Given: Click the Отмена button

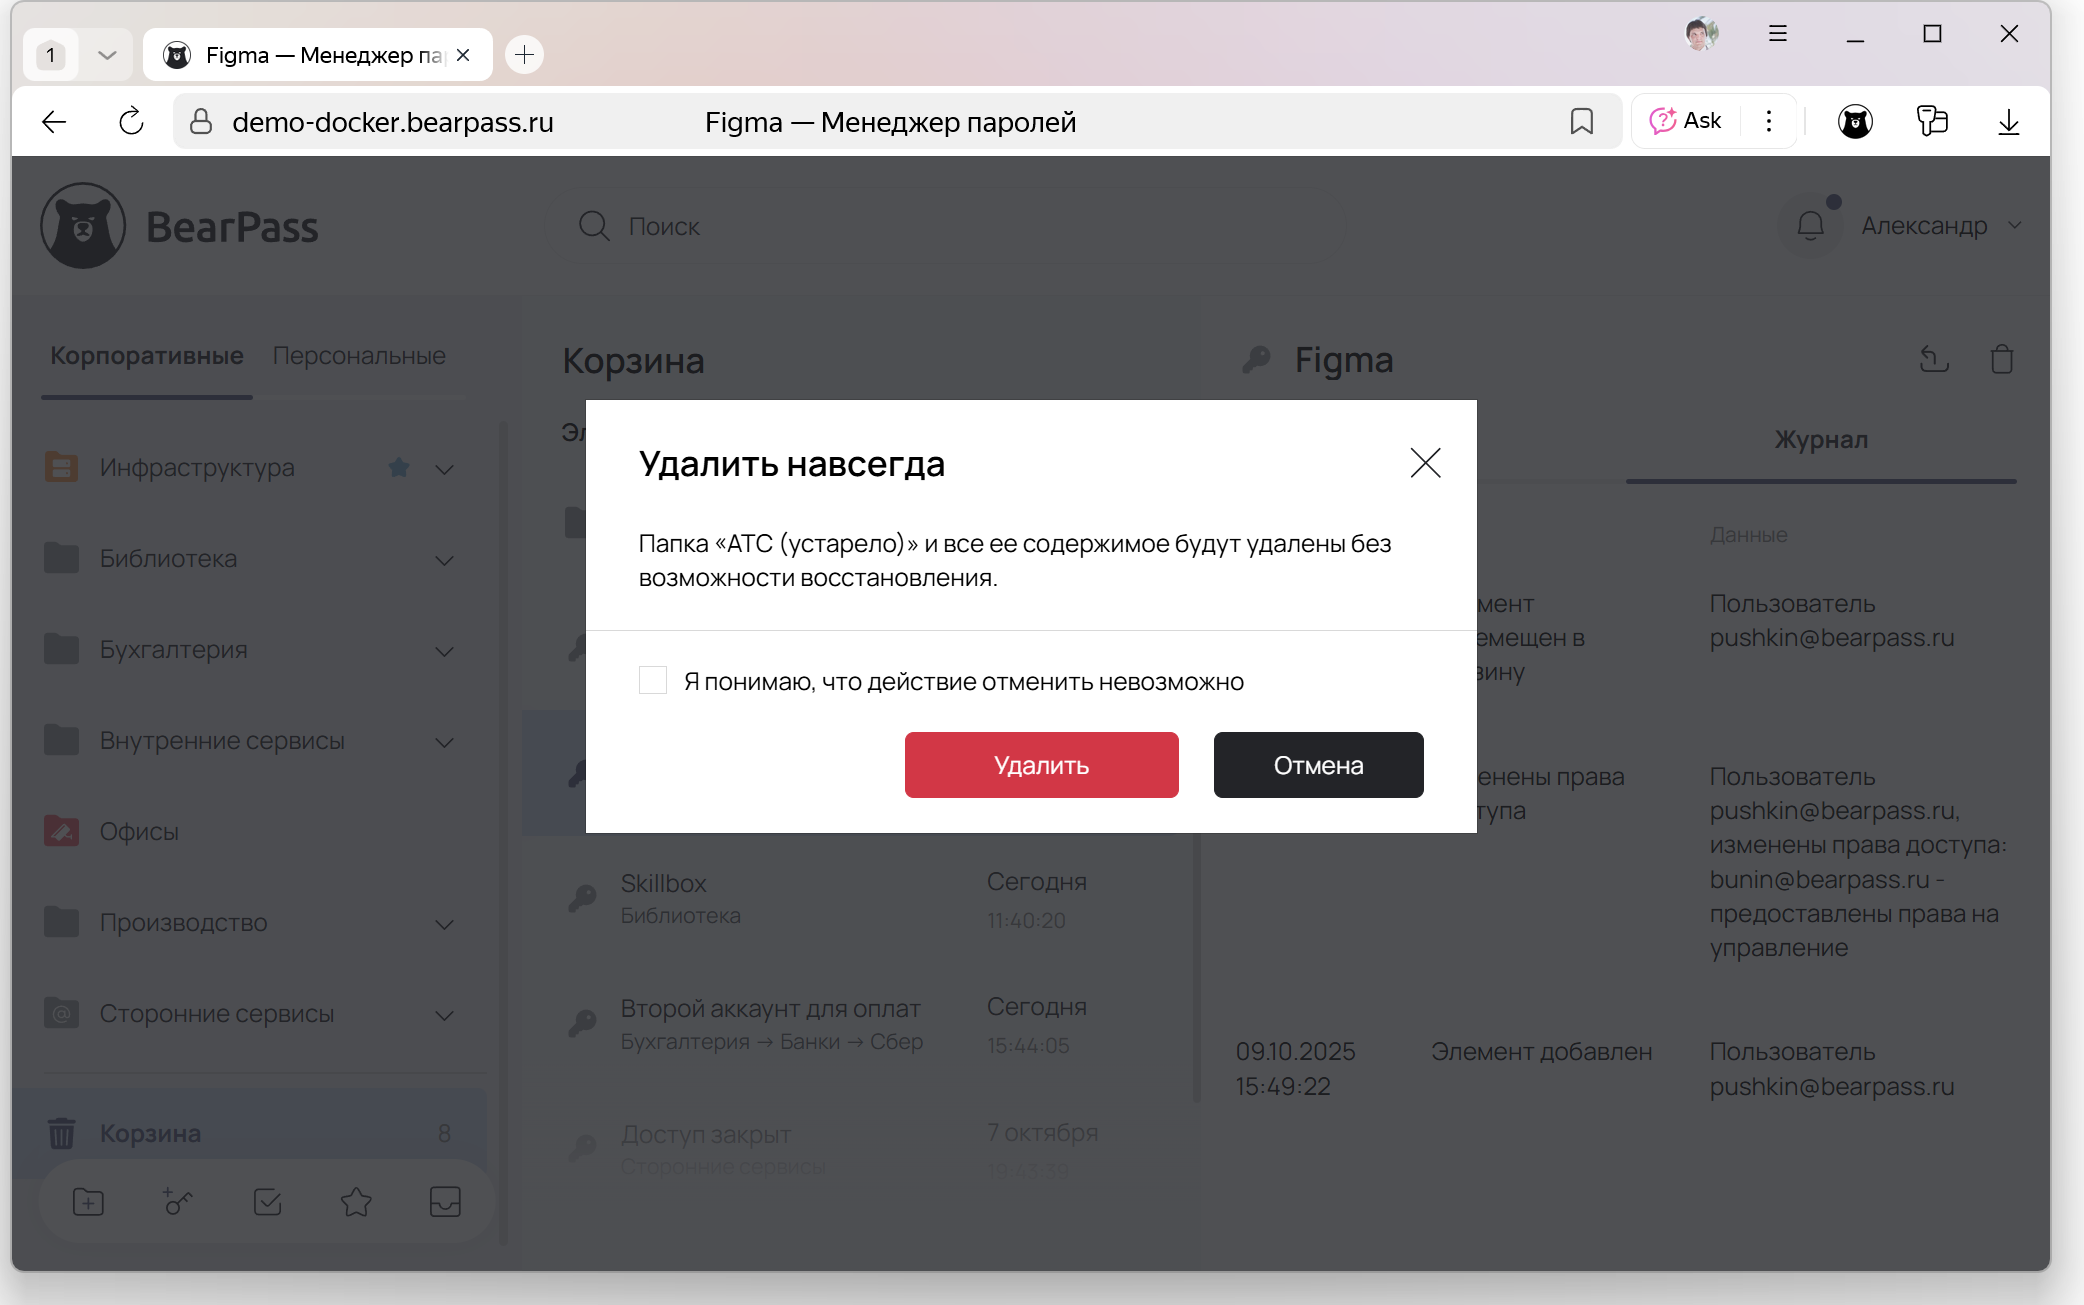Looking at the screenshot, I should tap(1318, 765).
